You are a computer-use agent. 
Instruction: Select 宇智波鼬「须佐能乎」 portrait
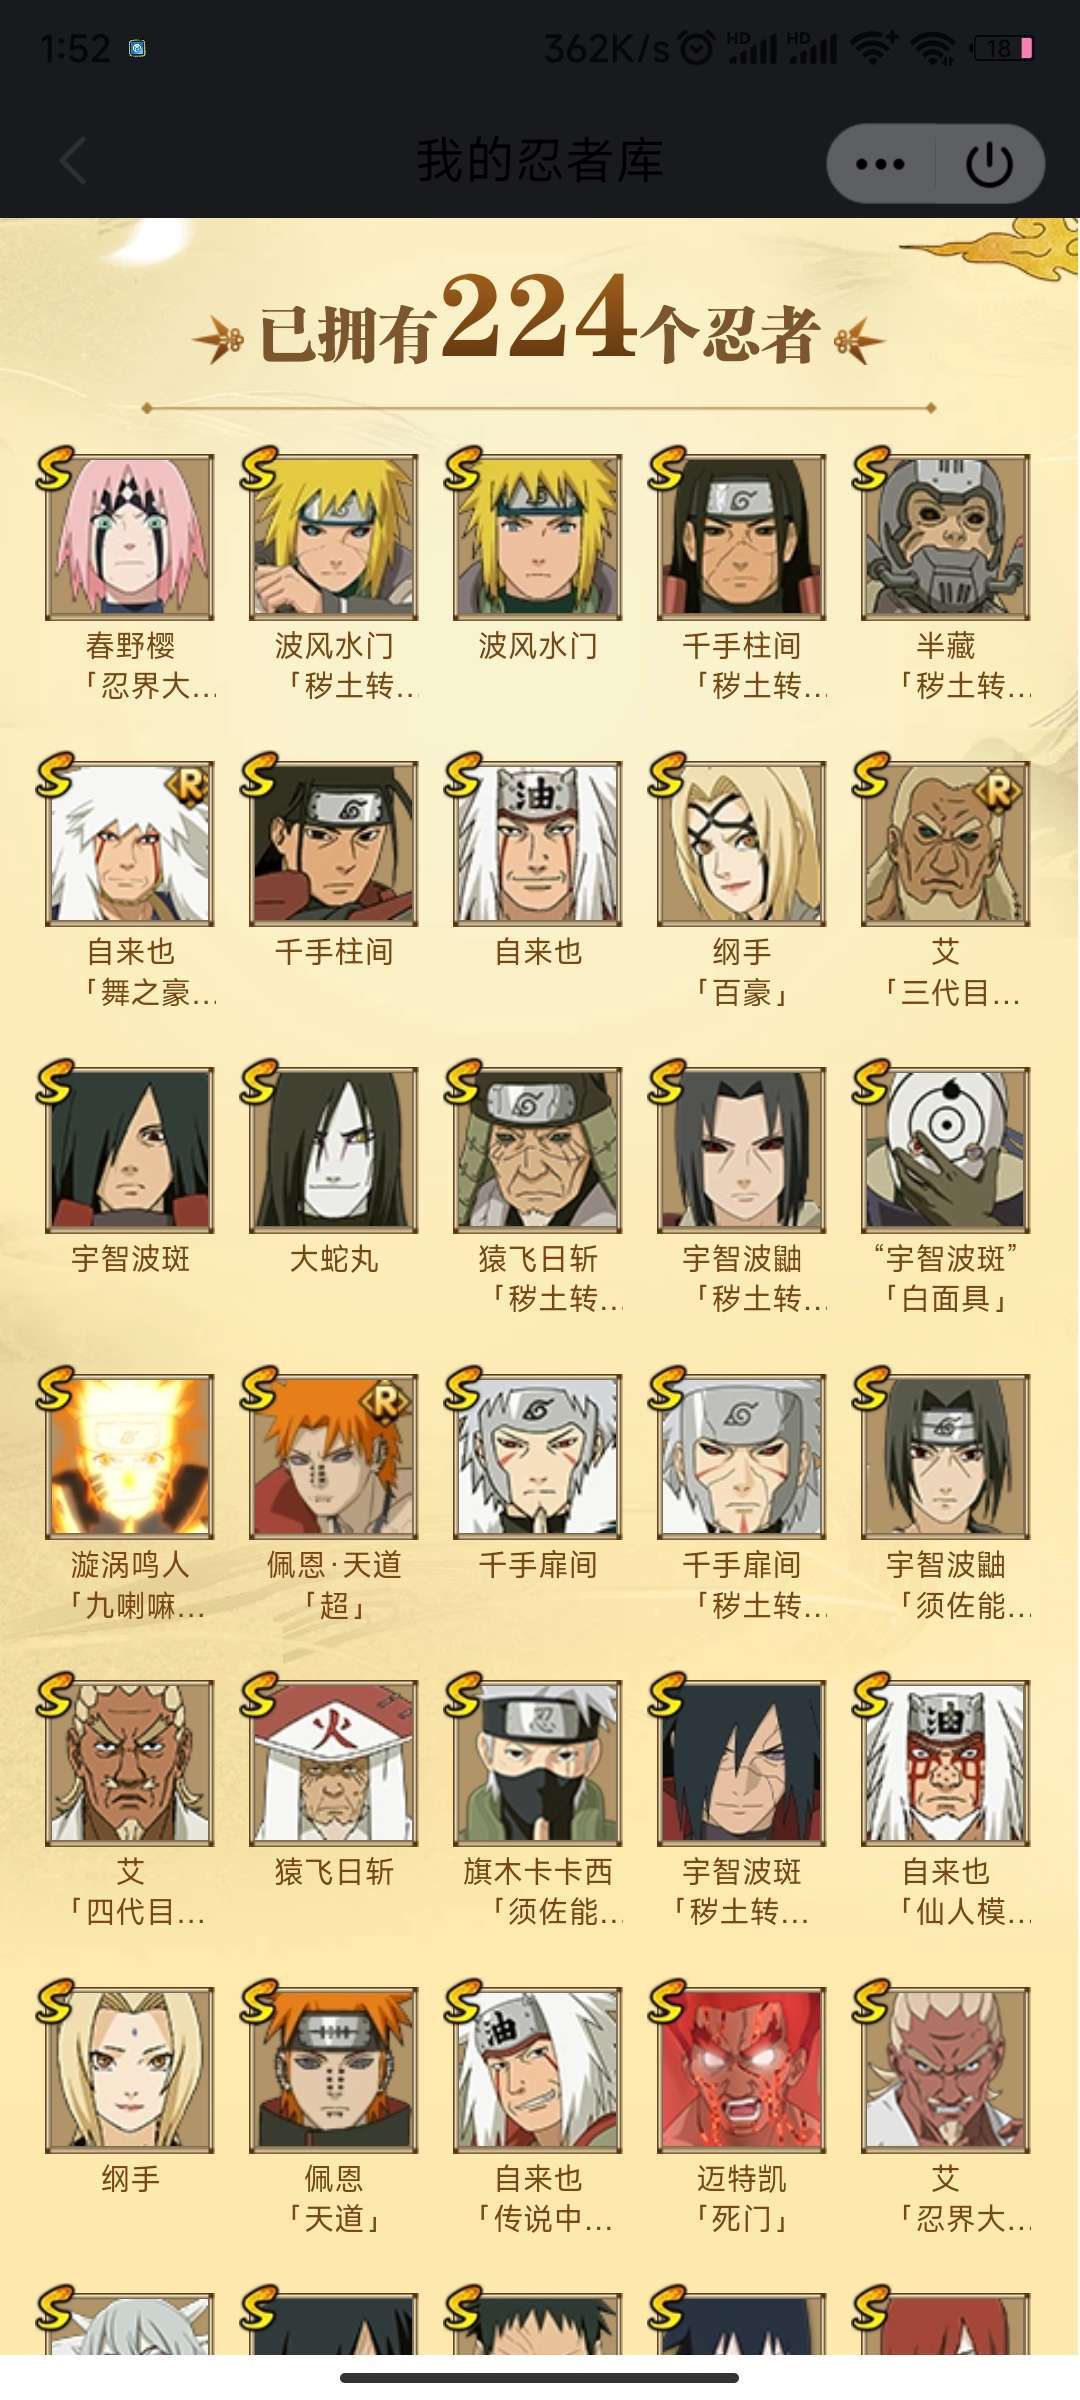[945, 1456]
